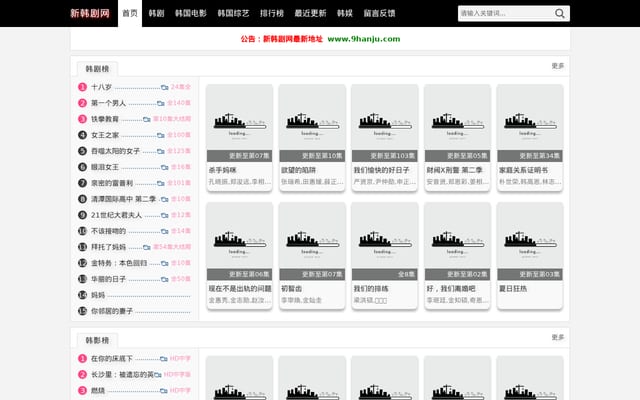This screenshot has width=640, height=400.
Task: Open the 吞噬太阳的女子 drama link
Action: click(x=116, y=151)
